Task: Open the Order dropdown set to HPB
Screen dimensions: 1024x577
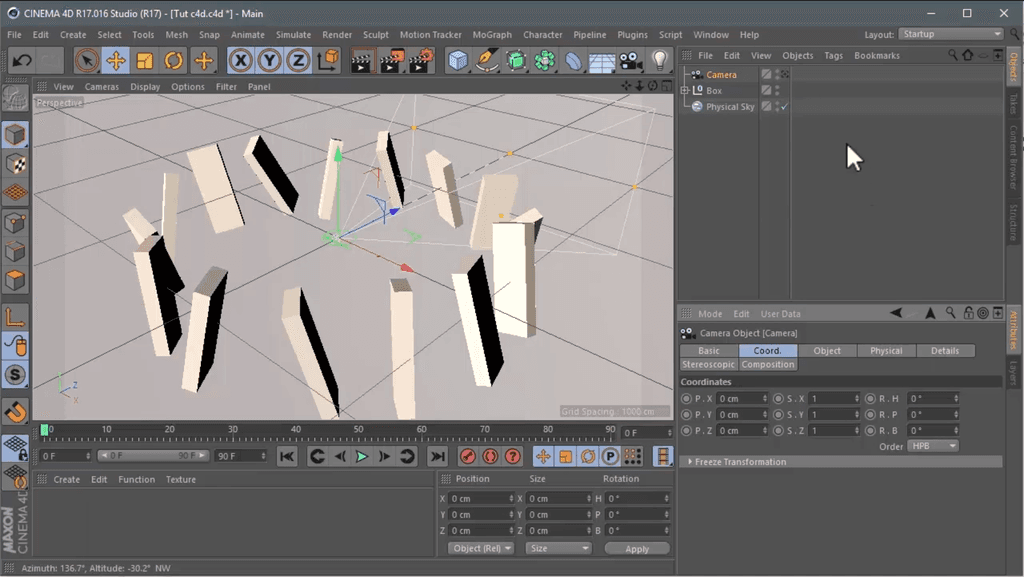Action: point(932,445)
